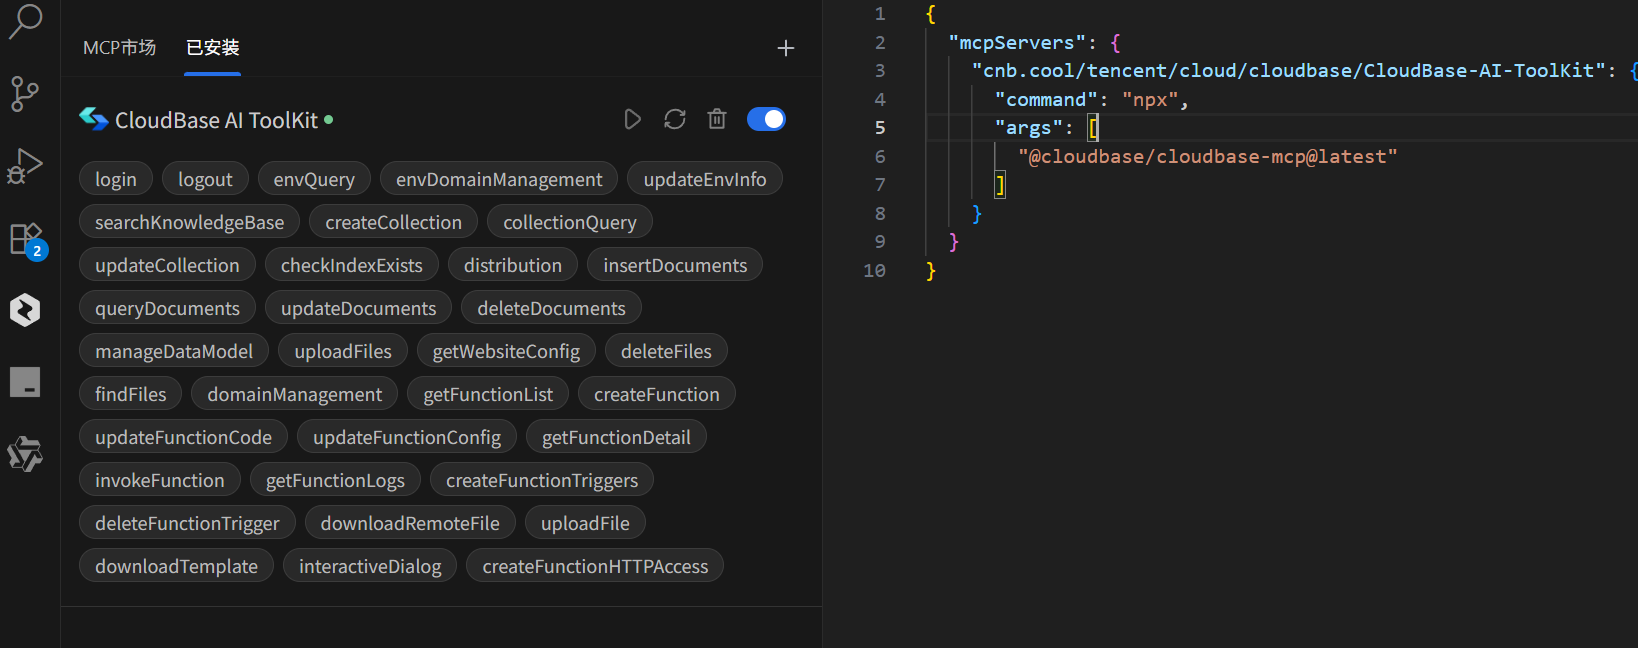This screenshot has width=1638, height=648.
Task: Click the CloudBase AI ToolKit logo
Action: [x=94, y=119]
